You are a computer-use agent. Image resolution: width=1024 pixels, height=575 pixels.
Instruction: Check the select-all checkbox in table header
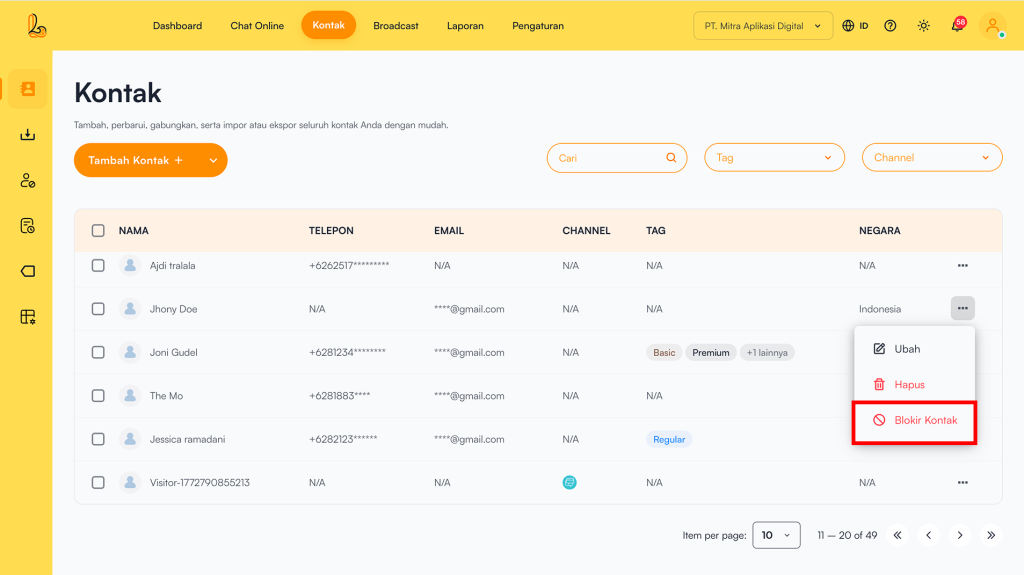(98, 230)
